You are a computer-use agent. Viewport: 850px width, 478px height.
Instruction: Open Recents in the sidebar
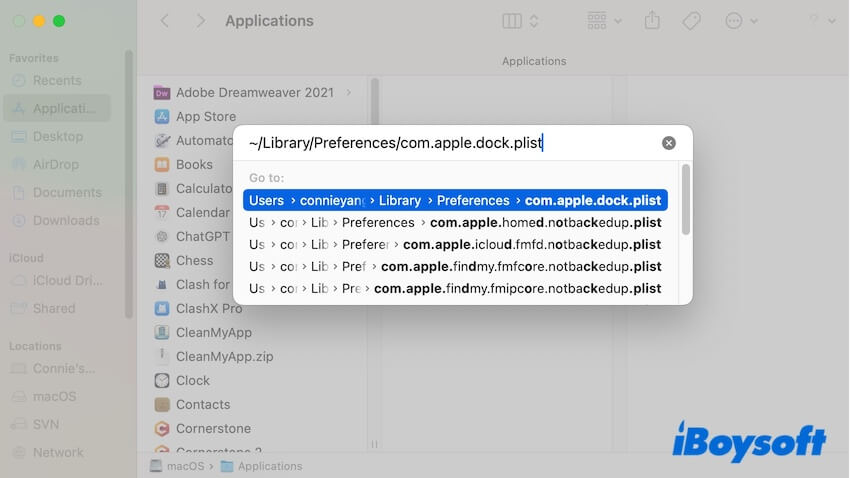pyautogui.click(x=57, y=80)
